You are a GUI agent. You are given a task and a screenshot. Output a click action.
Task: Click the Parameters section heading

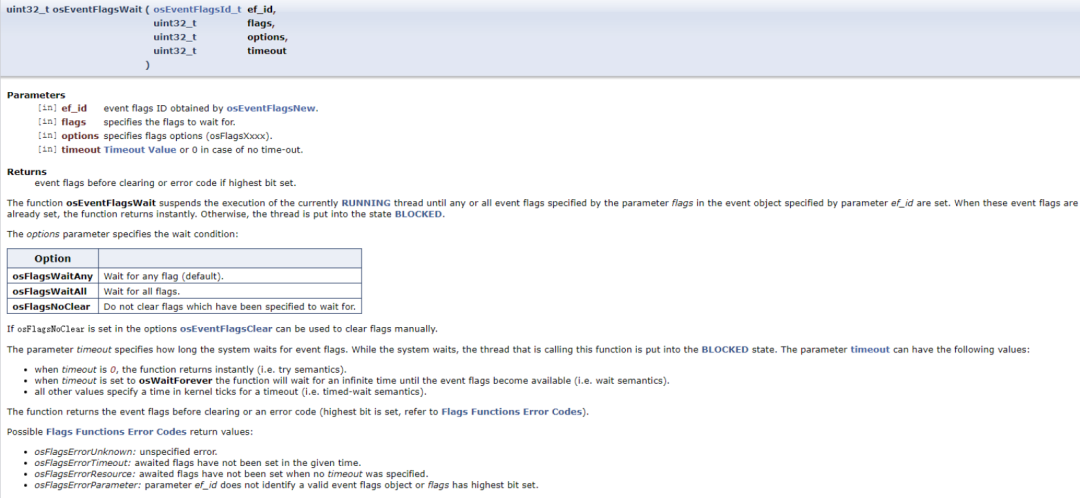tap(36, 95)
